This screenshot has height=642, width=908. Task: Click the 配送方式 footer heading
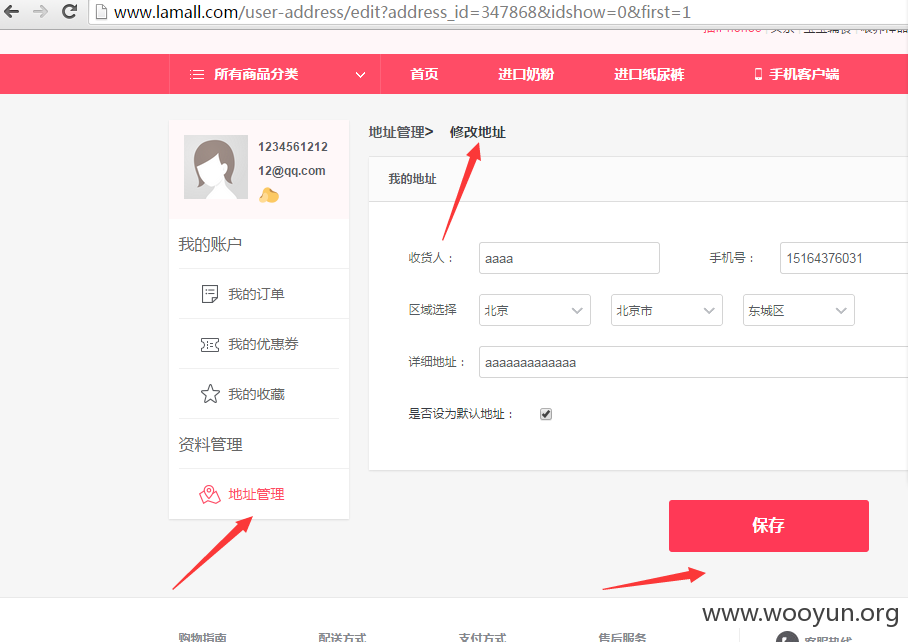pyautogui.click(x=342, y=637)
